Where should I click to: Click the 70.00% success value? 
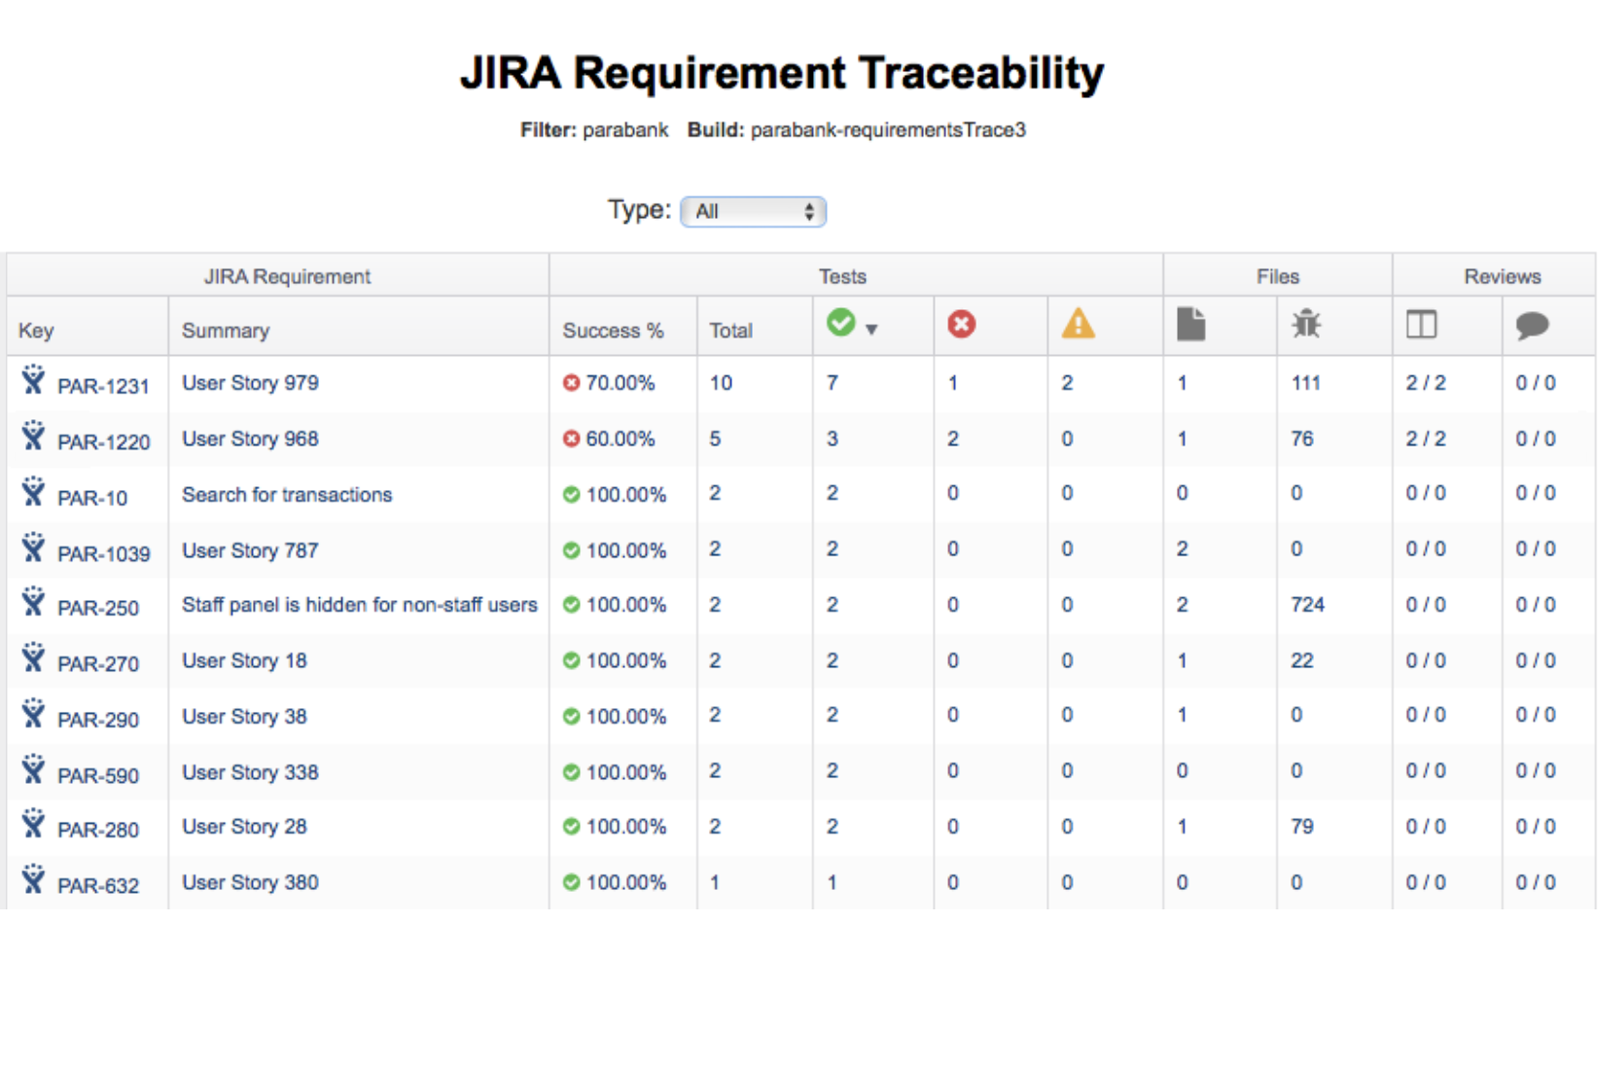620,383
